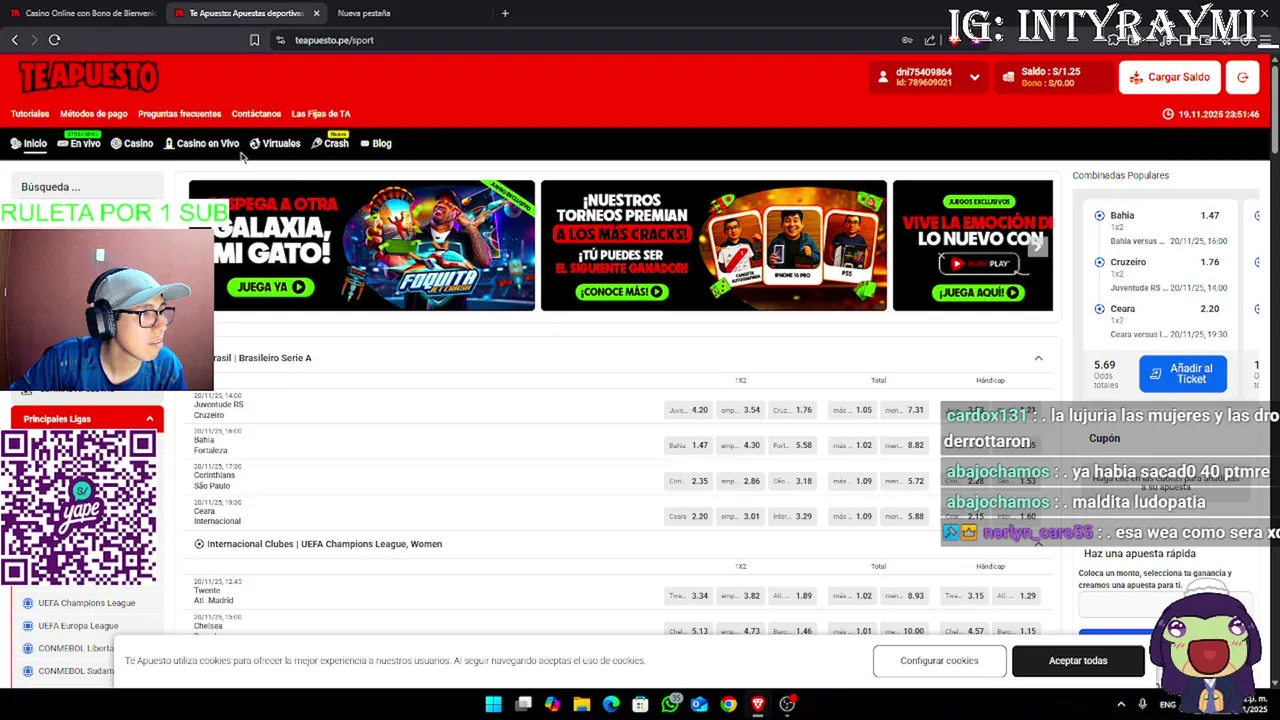Viewport: 1280px width, 720px height.
Task: Switch to Nueva pestaña browser tab
Action: pos(364,13)
